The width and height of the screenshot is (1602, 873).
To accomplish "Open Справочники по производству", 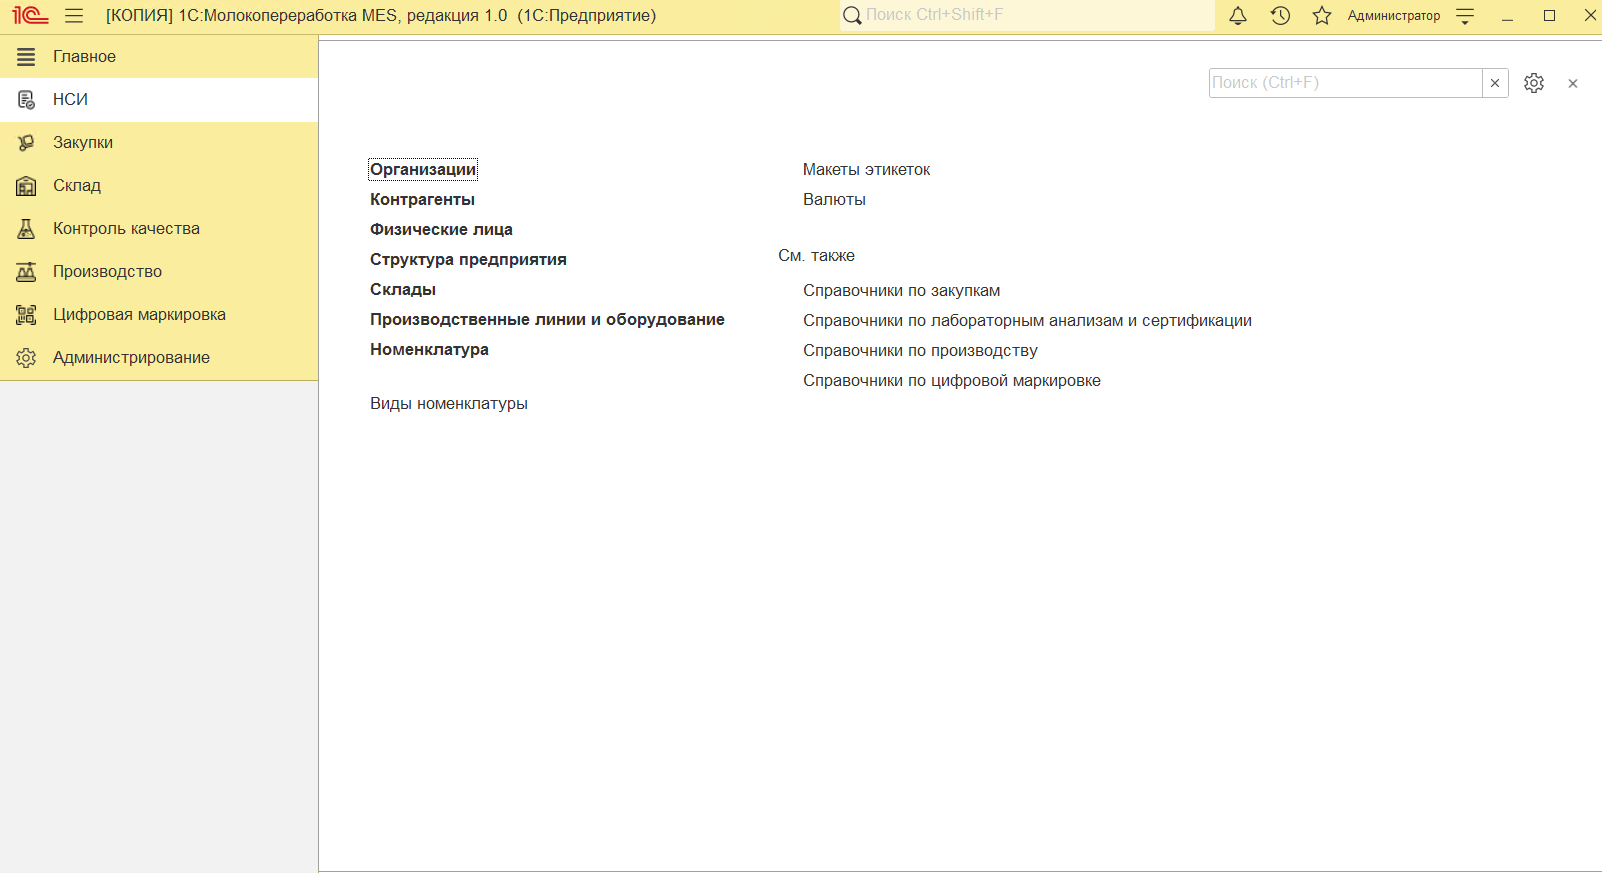I will [920, 350].
